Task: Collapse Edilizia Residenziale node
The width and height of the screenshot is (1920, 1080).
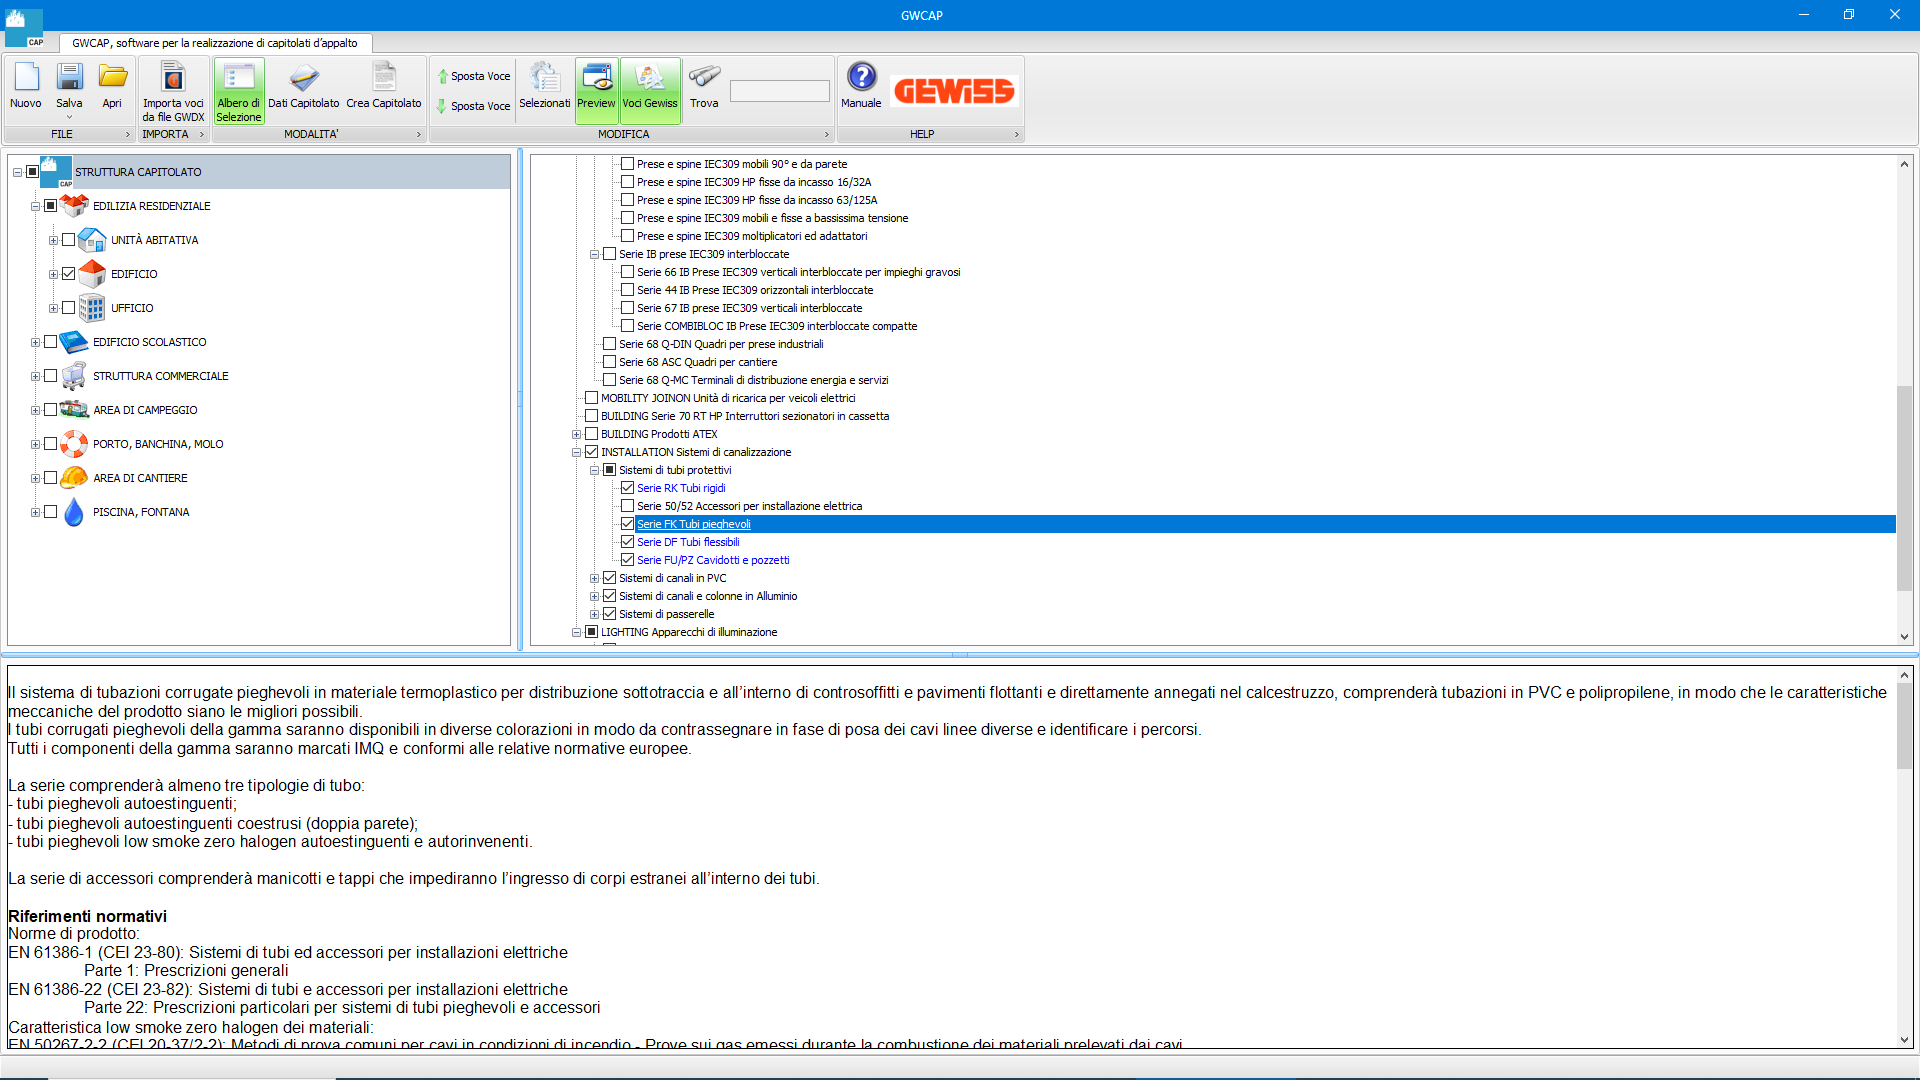Action: (35, 206)
